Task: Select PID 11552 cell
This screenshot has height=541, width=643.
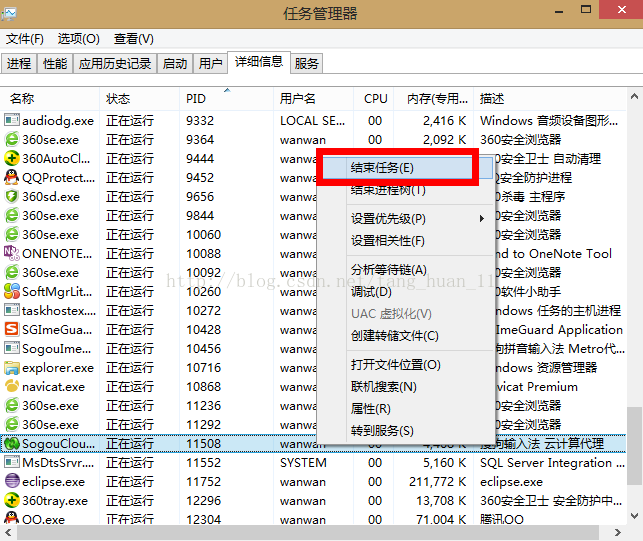Action: (203, 463)
